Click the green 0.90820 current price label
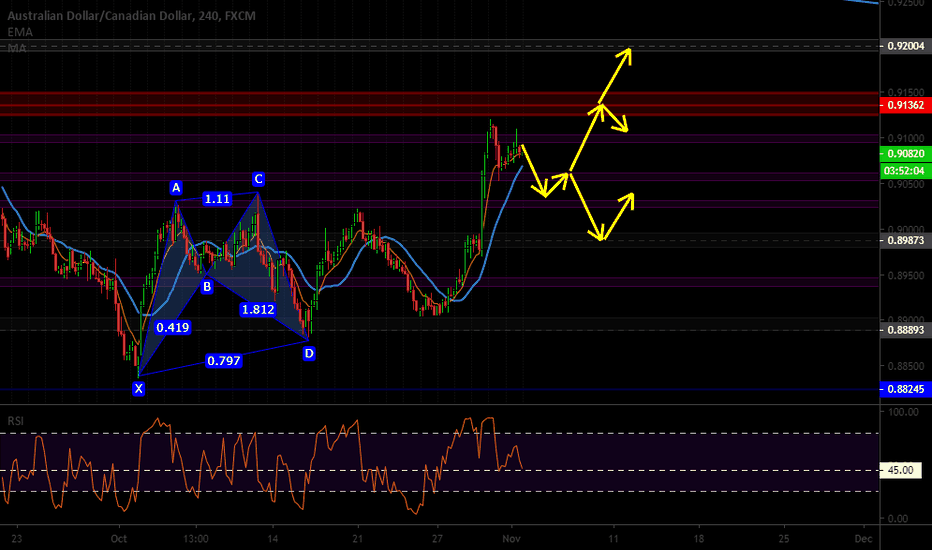This screenshot has width=932, height=550. point(905,154)
